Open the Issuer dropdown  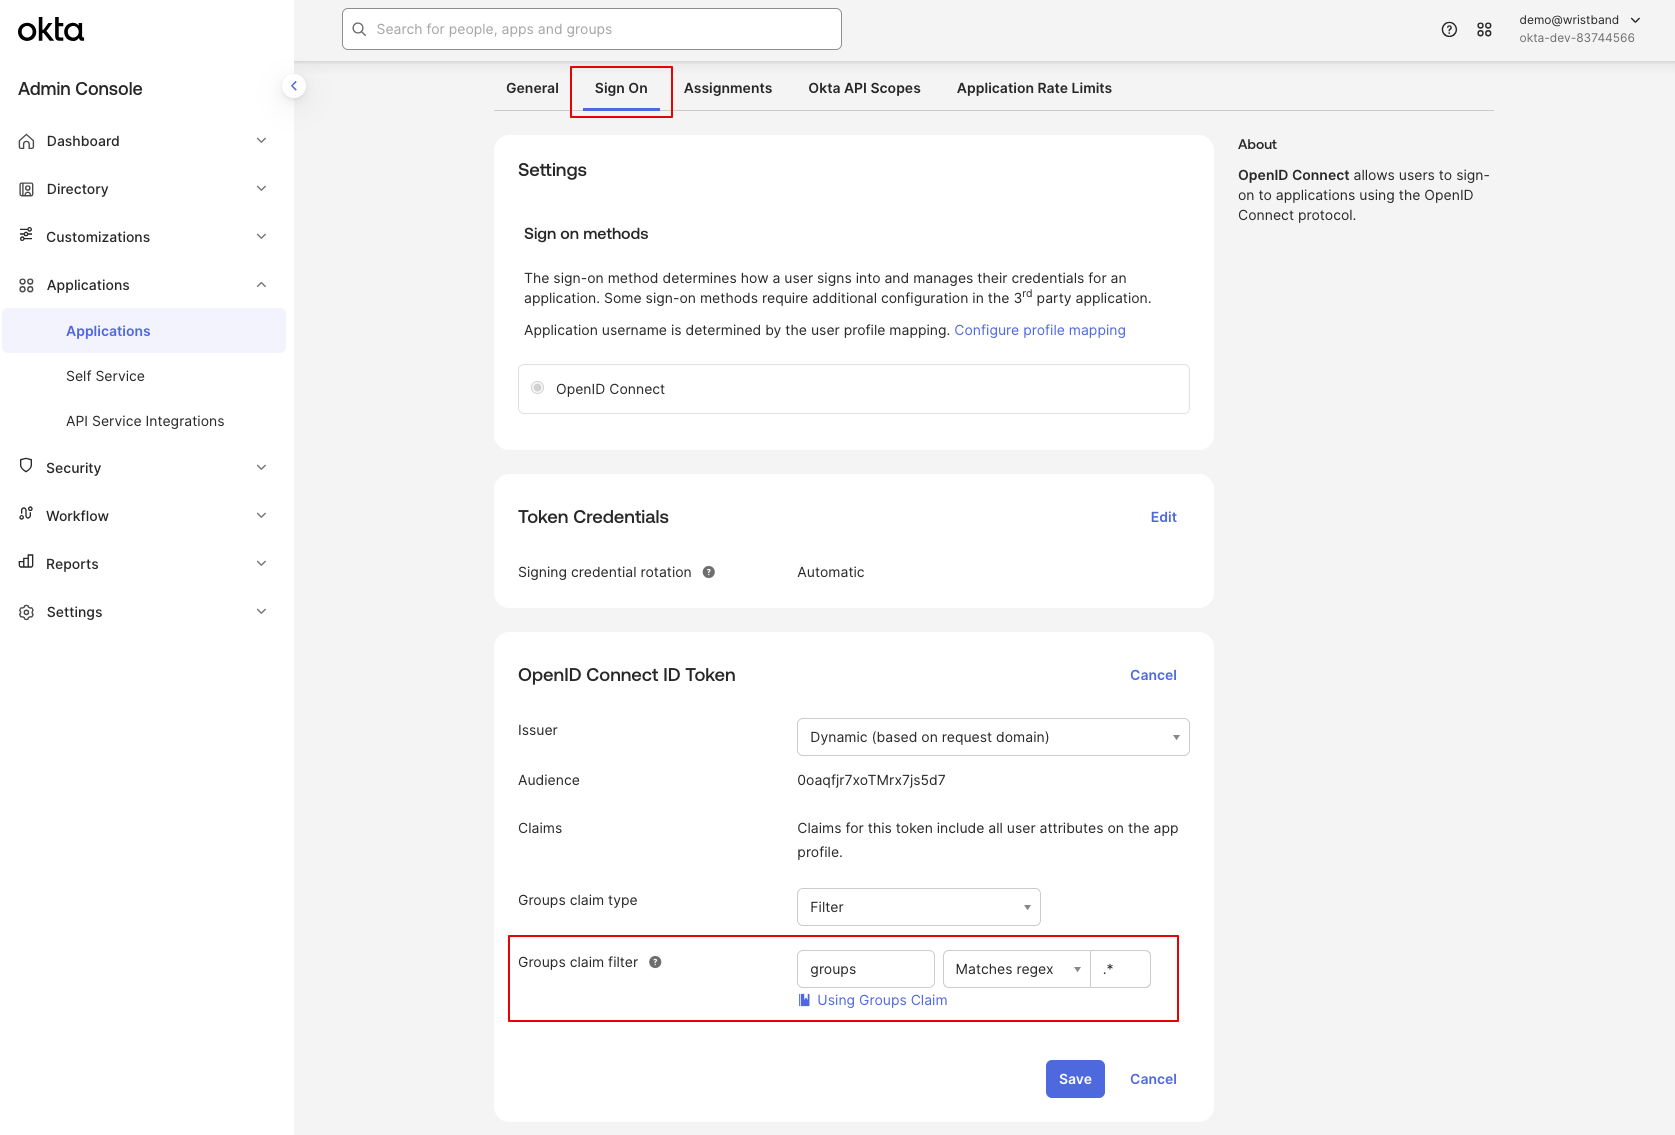(x=993, y=737)
